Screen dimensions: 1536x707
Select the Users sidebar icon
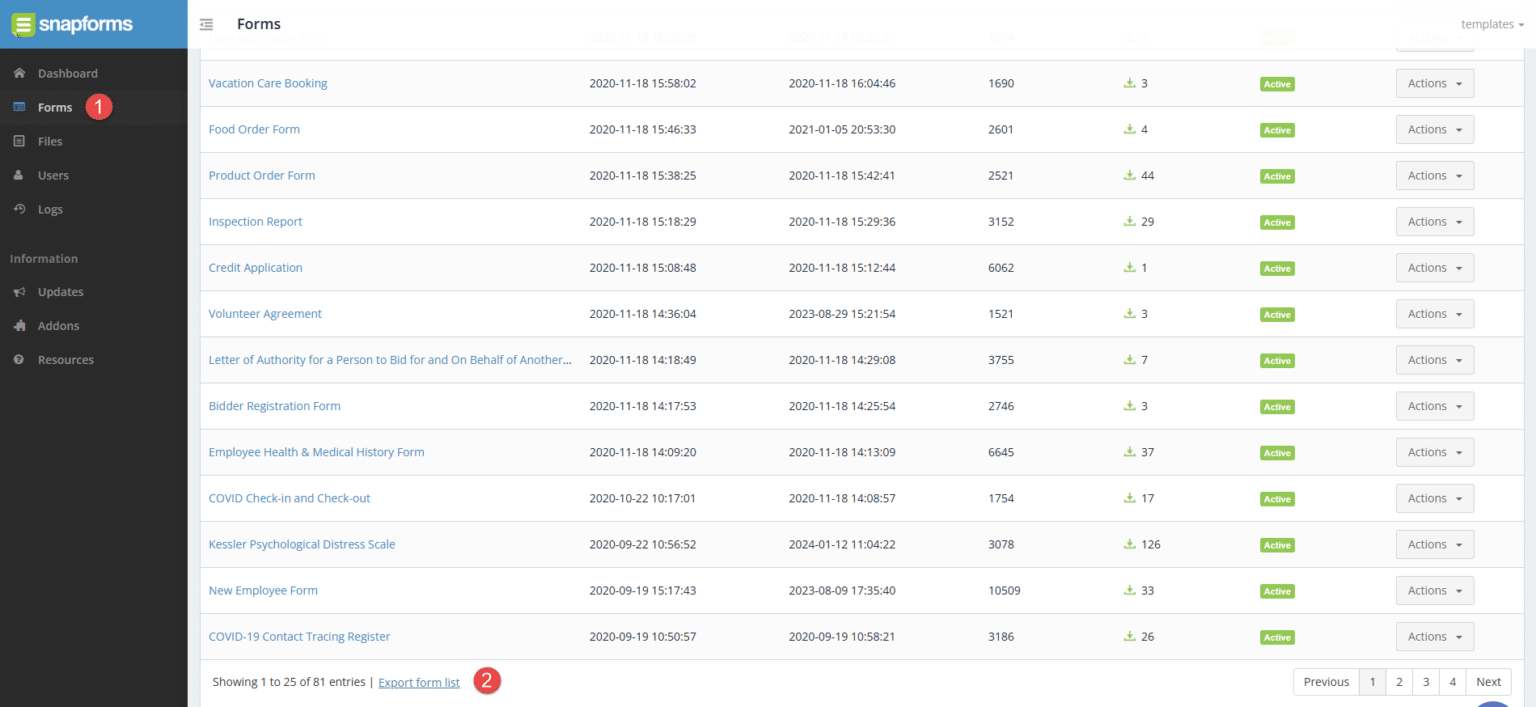[19, 174]
